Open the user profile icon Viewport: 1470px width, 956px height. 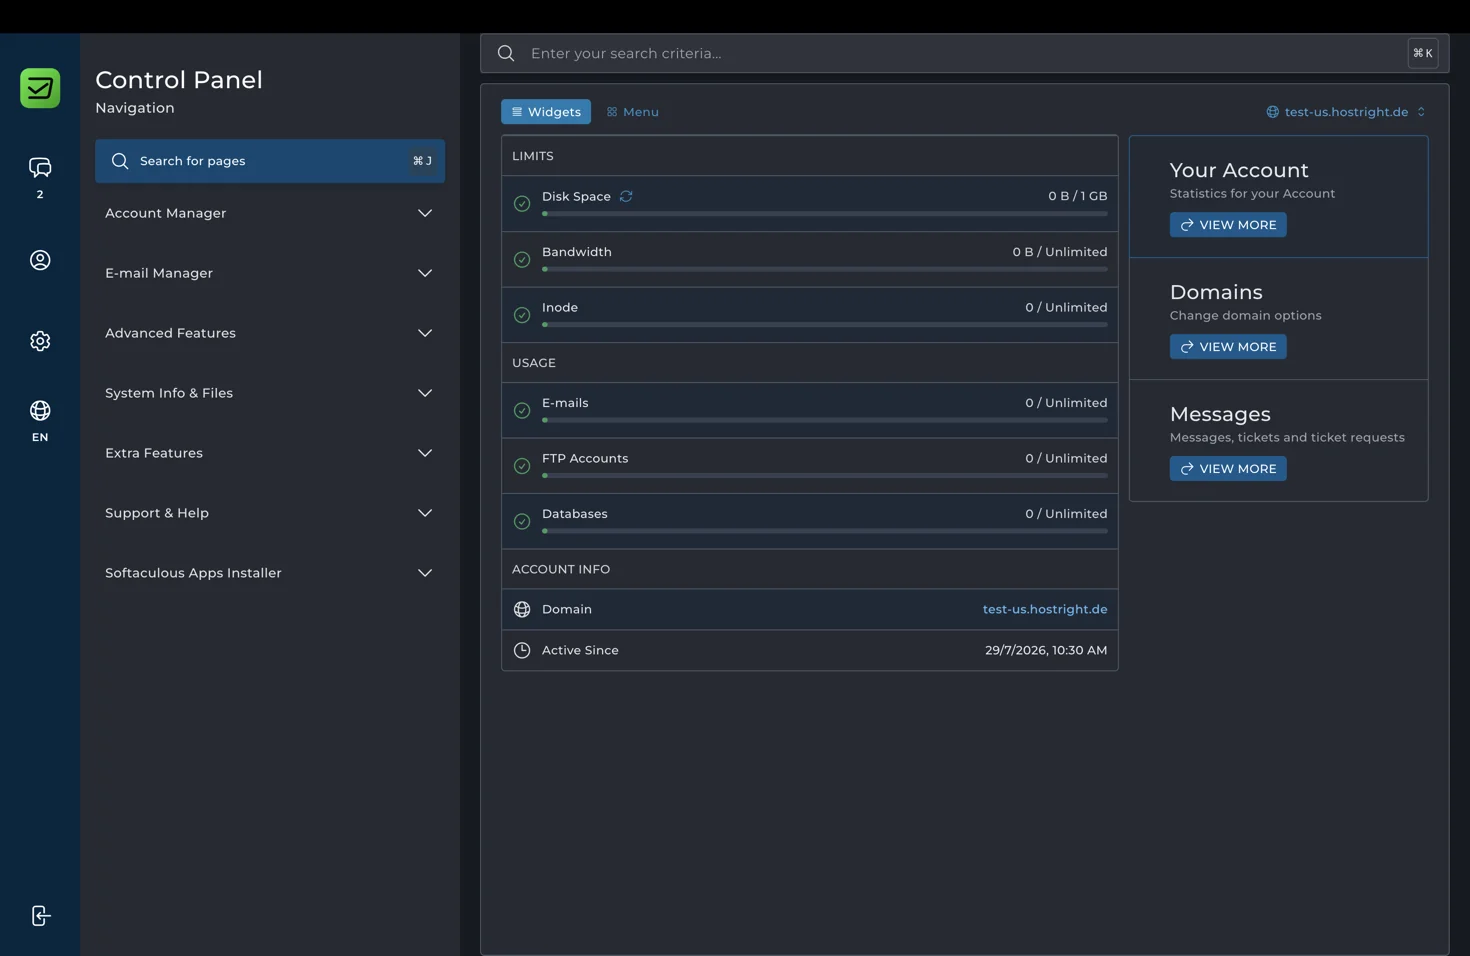pos(40,260)
